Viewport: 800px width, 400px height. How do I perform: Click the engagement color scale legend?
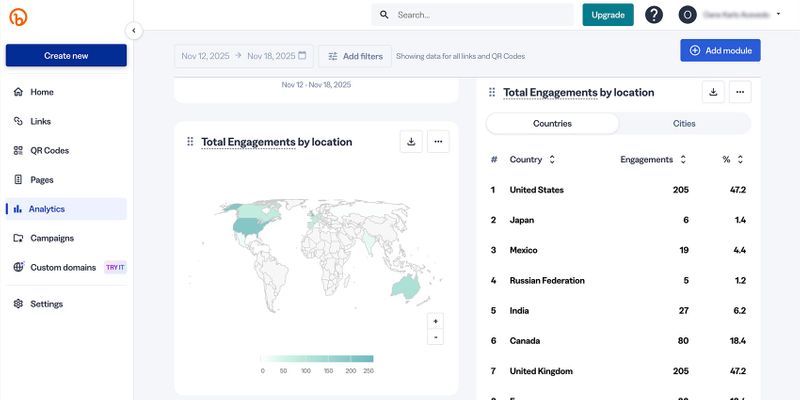click(316, 358)
